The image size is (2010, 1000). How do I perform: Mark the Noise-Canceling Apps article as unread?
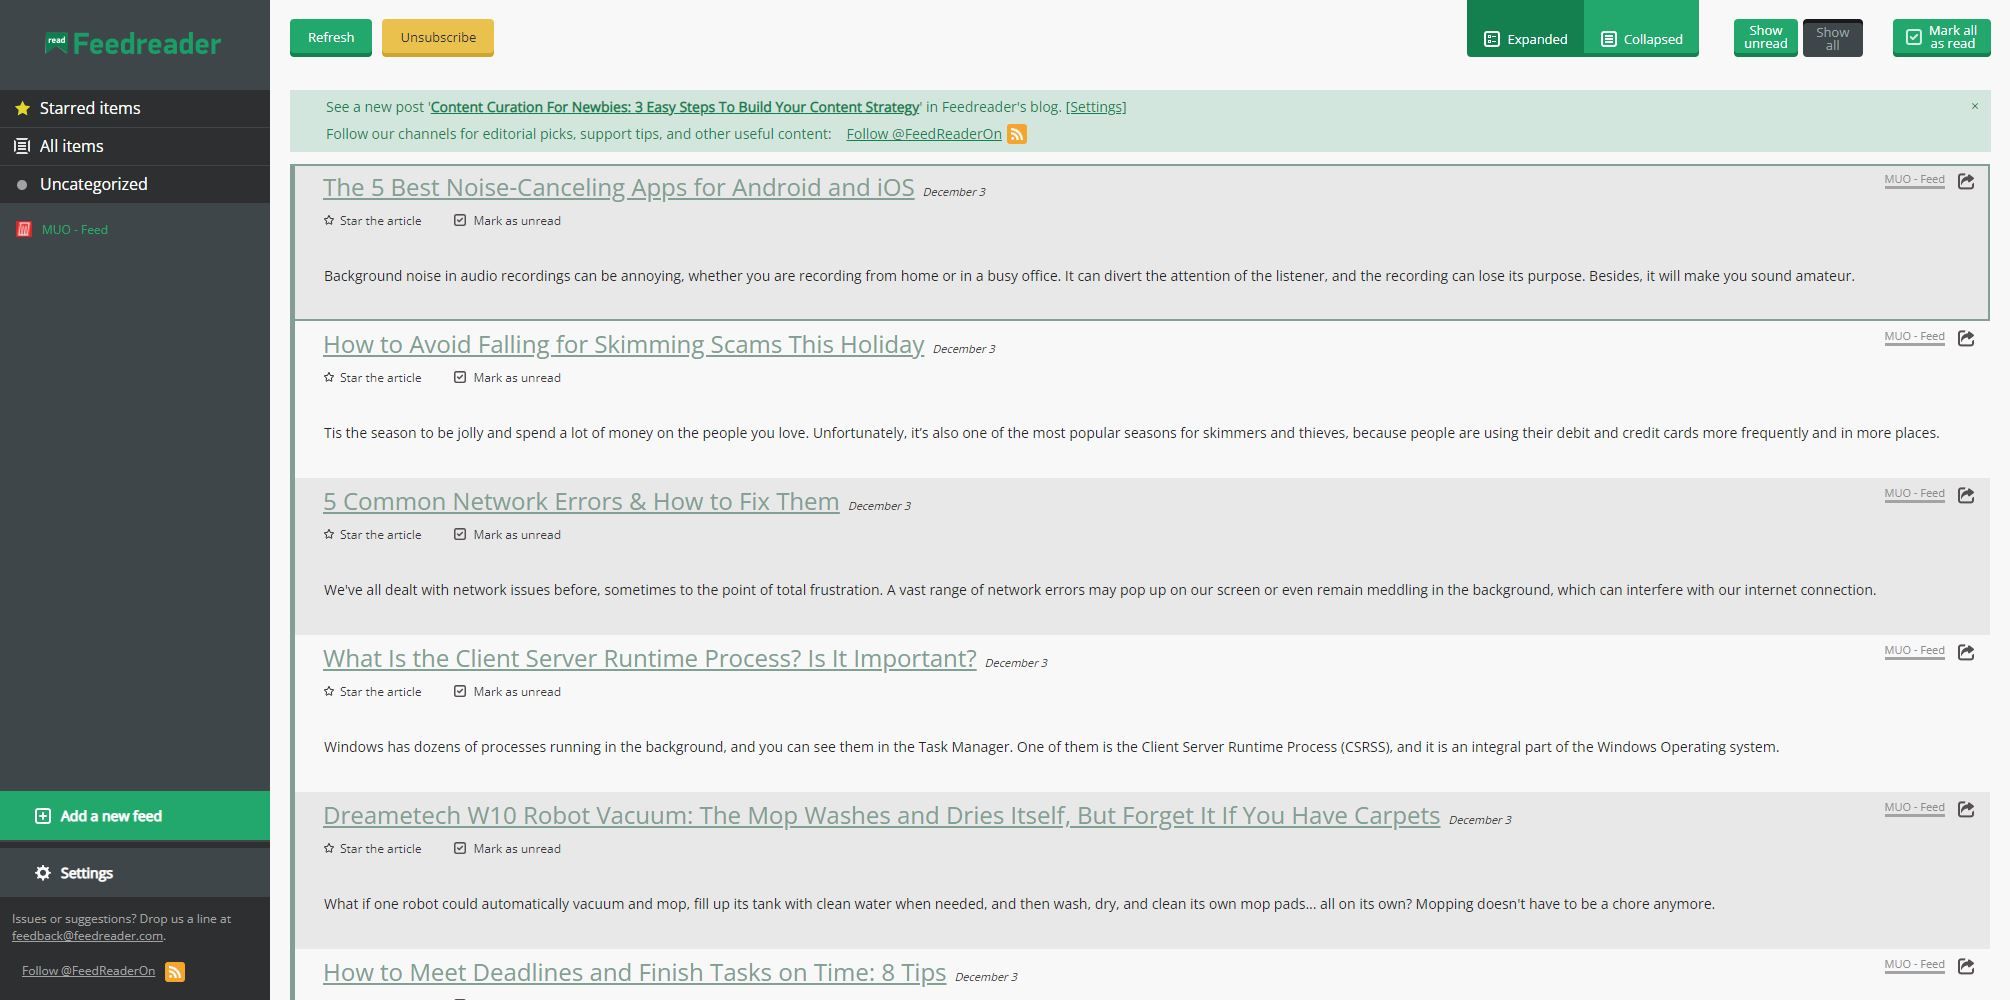click(507, 221)
